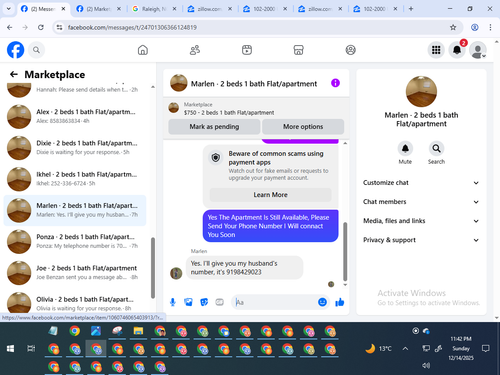Viewport: 500px width, 375px height.
Task: Choose a GIF icon in composer
Action: coord(219,302)
